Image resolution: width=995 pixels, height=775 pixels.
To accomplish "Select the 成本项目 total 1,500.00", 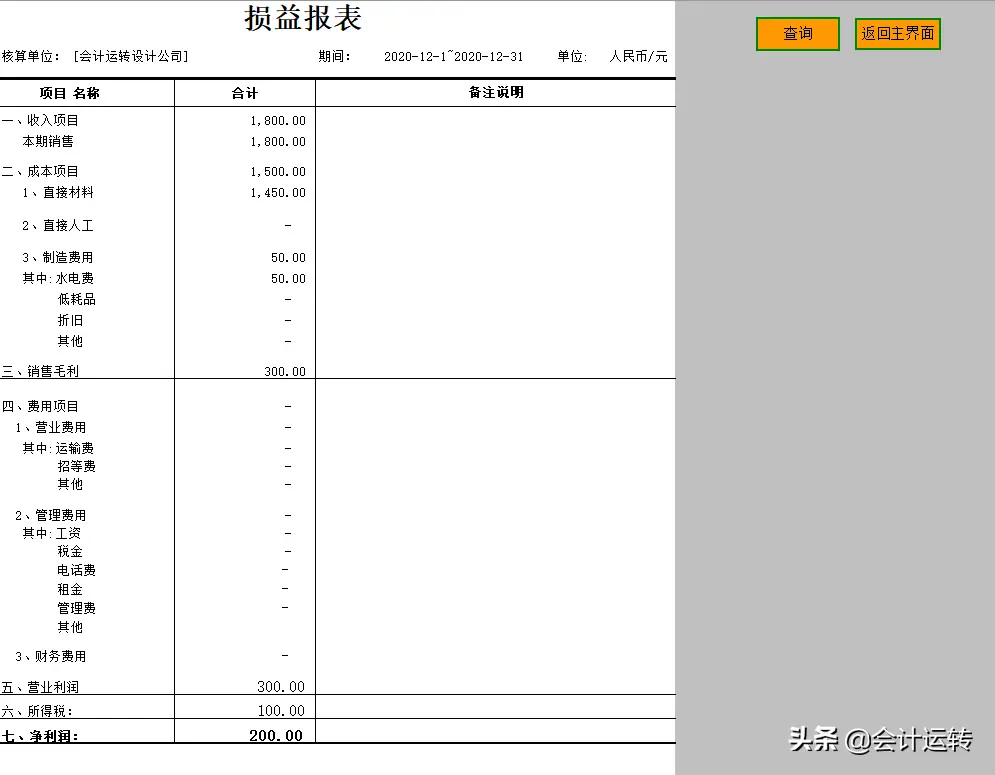I will click(278, 172).
